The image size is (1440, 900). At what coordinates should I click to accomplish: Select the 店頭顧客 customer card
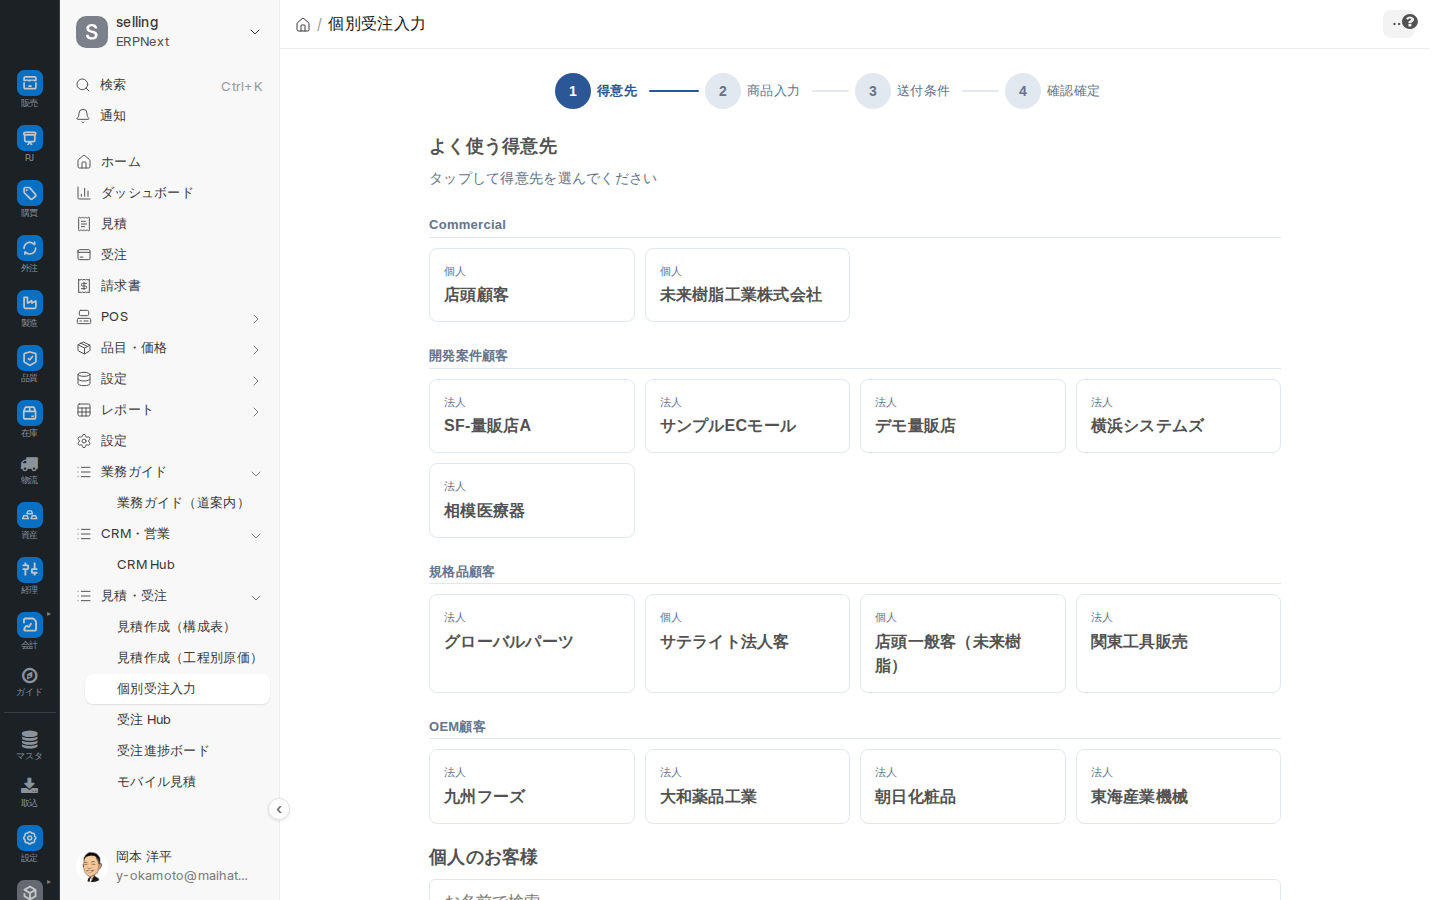(x=532, y=285)
